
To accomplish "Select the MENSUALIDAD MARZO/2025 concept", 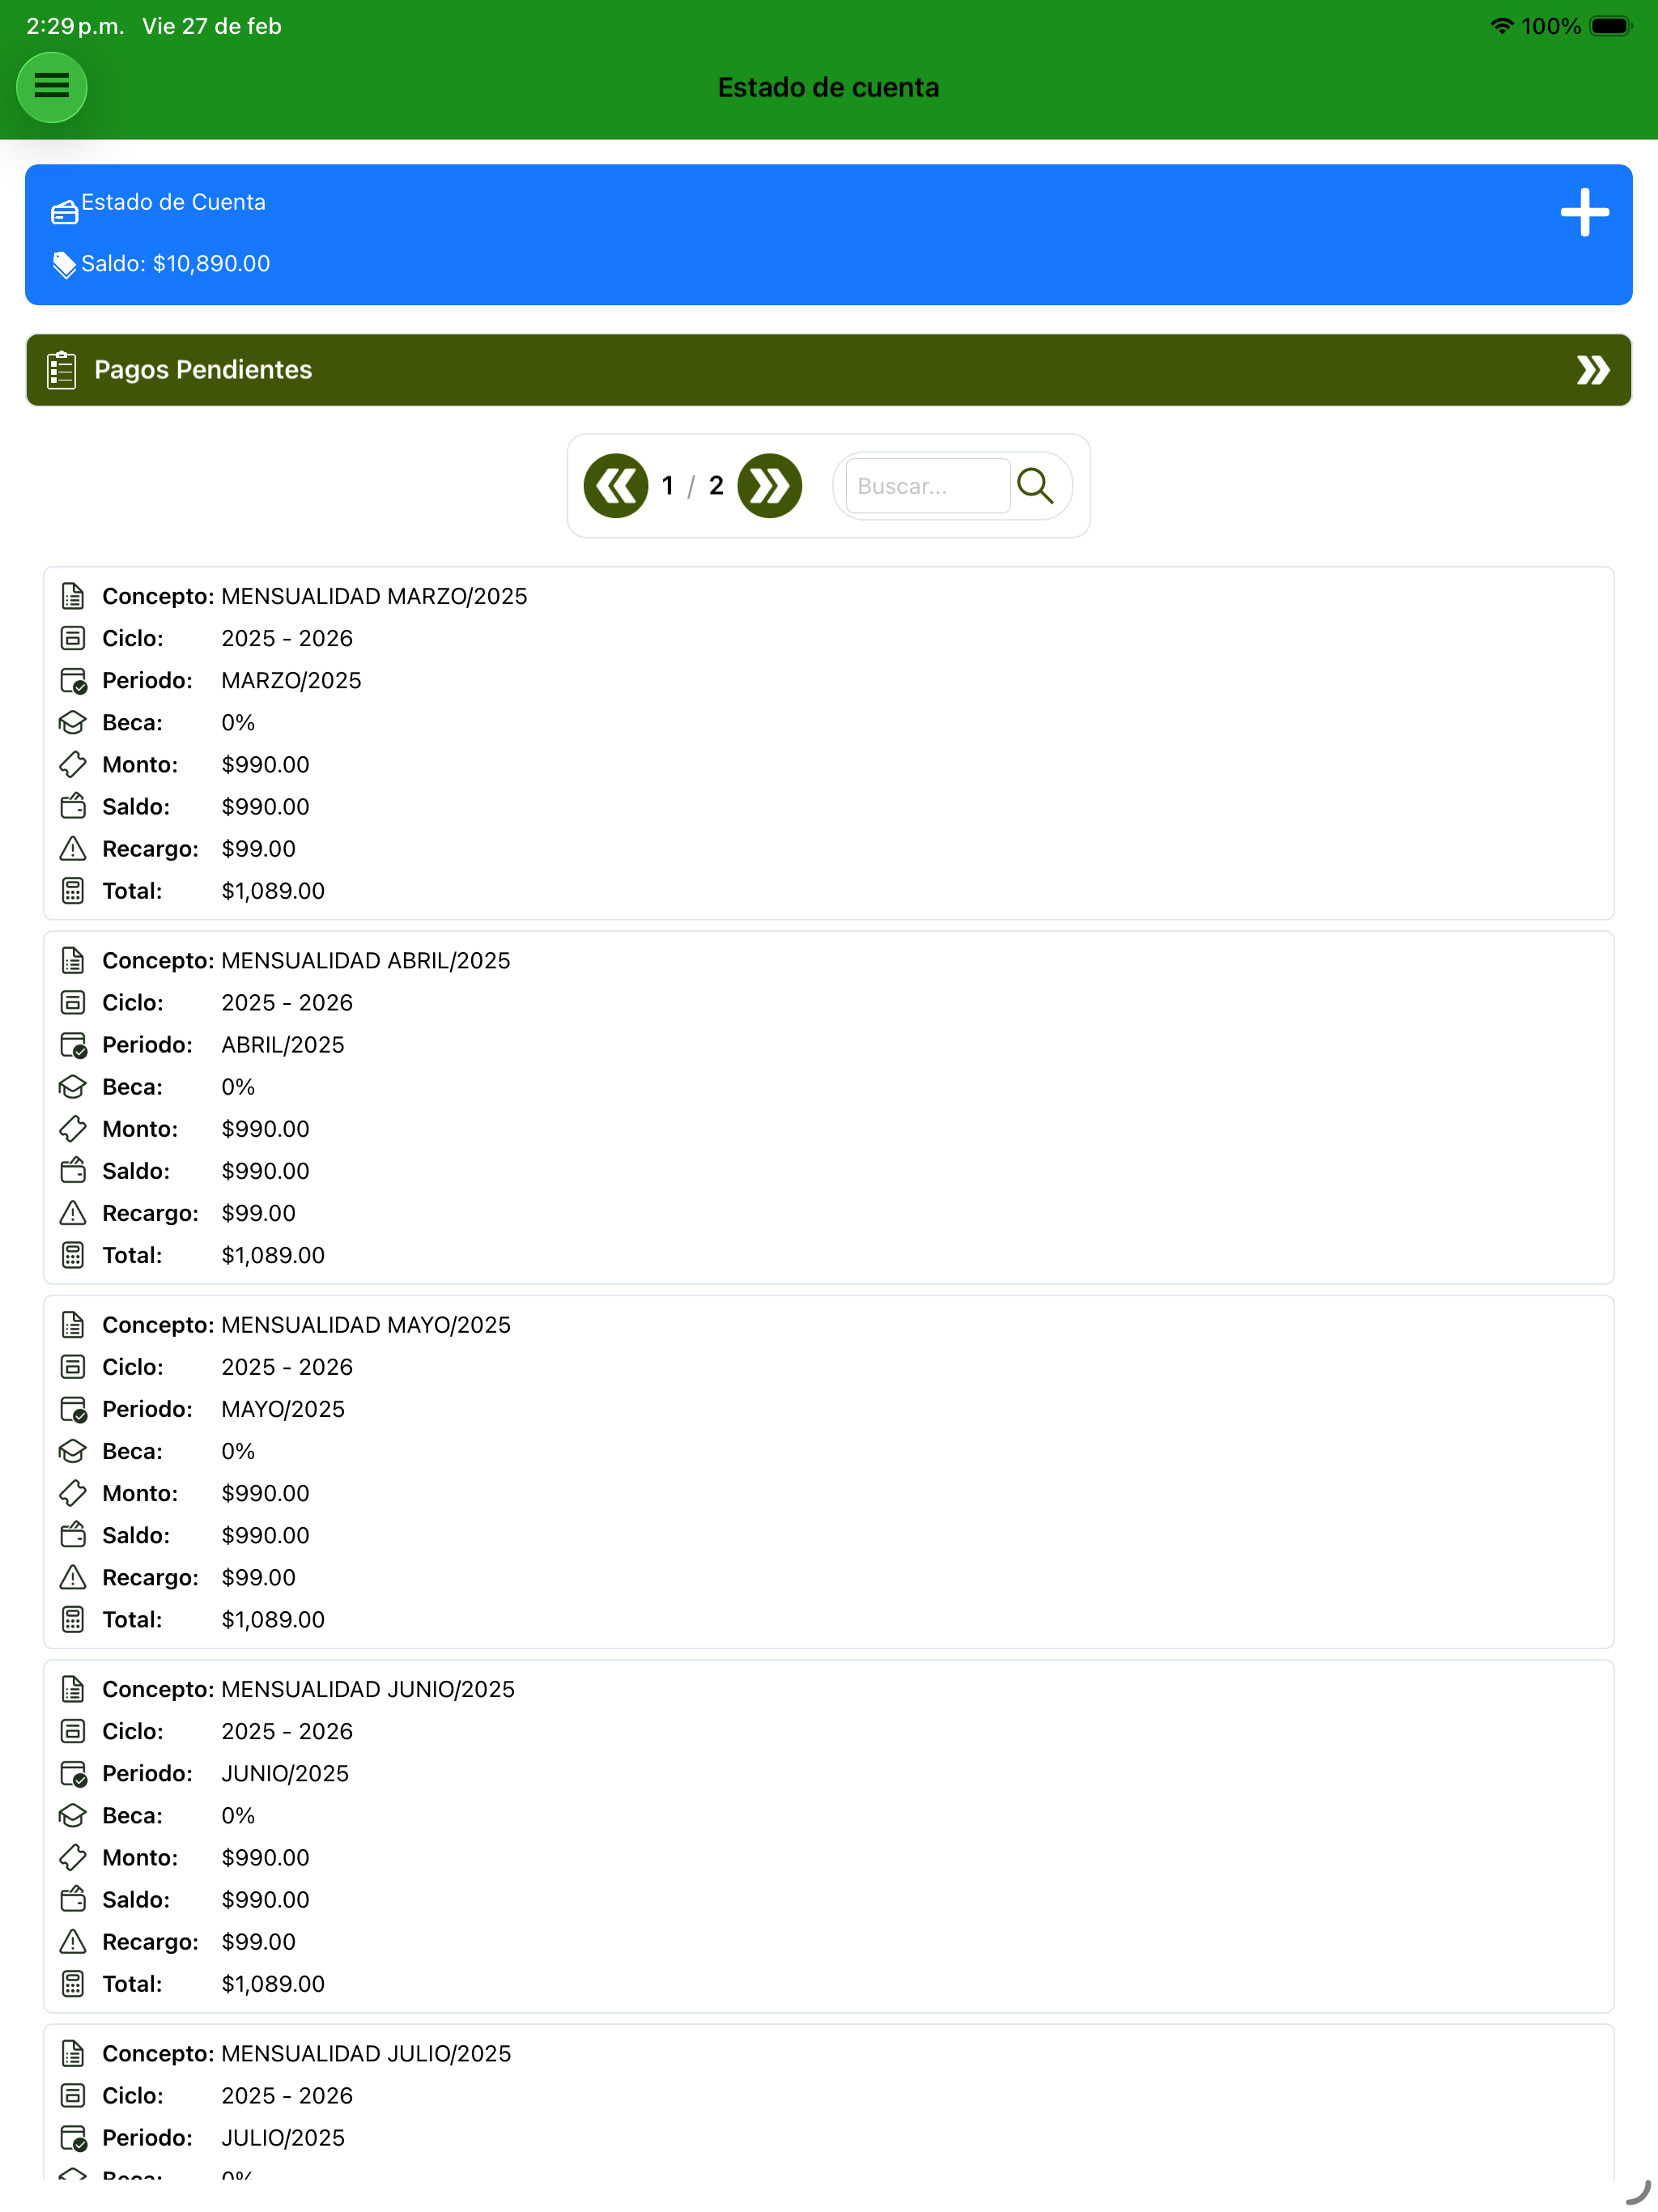I will (374, 596).
